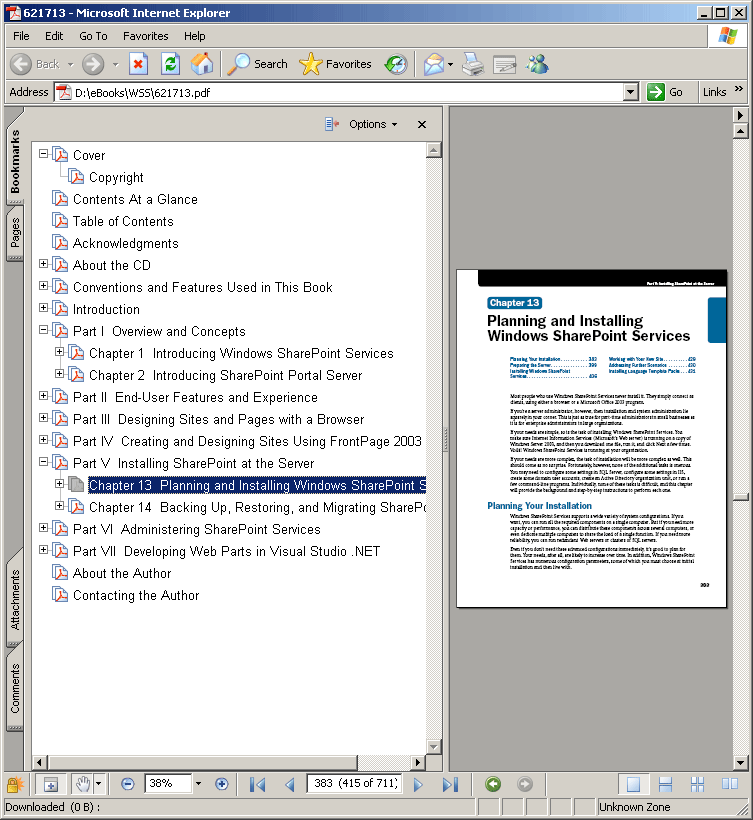Viewport: 753px width, 820px height.
Task: Open the Edit menu
Action: (54, 36)
